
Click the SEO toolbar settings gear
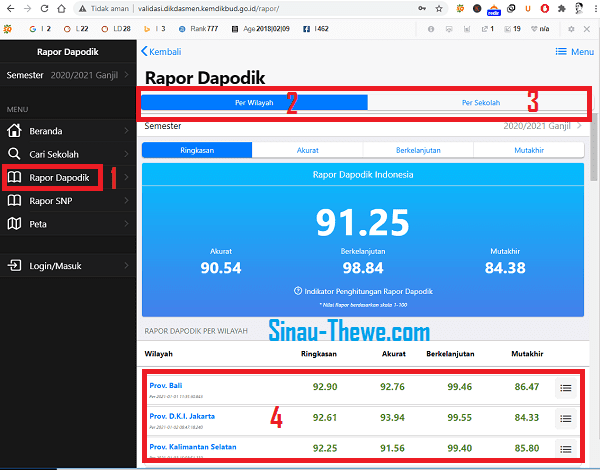coord(571,29)
